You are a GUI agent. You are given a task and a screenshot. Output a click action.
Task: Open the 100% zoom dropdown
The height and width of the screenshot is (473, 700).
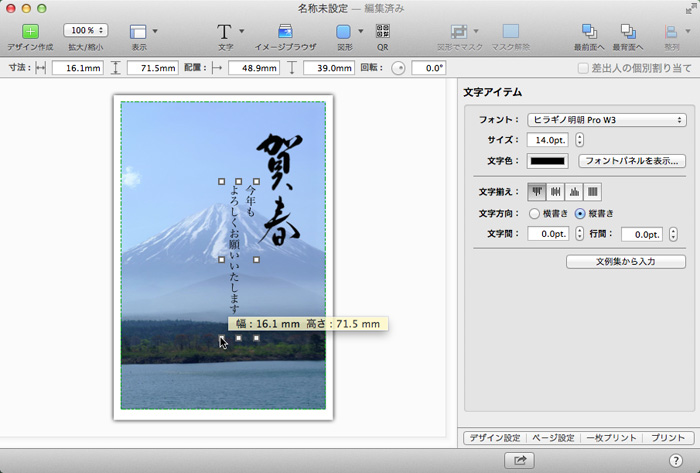87,32
